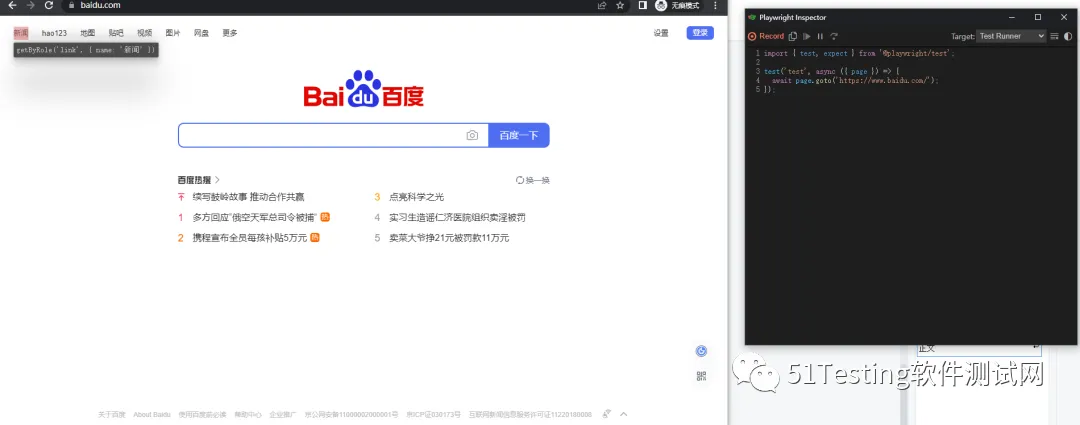Click the browser back arrow
Screen dimensions: 1080x425
12,5
